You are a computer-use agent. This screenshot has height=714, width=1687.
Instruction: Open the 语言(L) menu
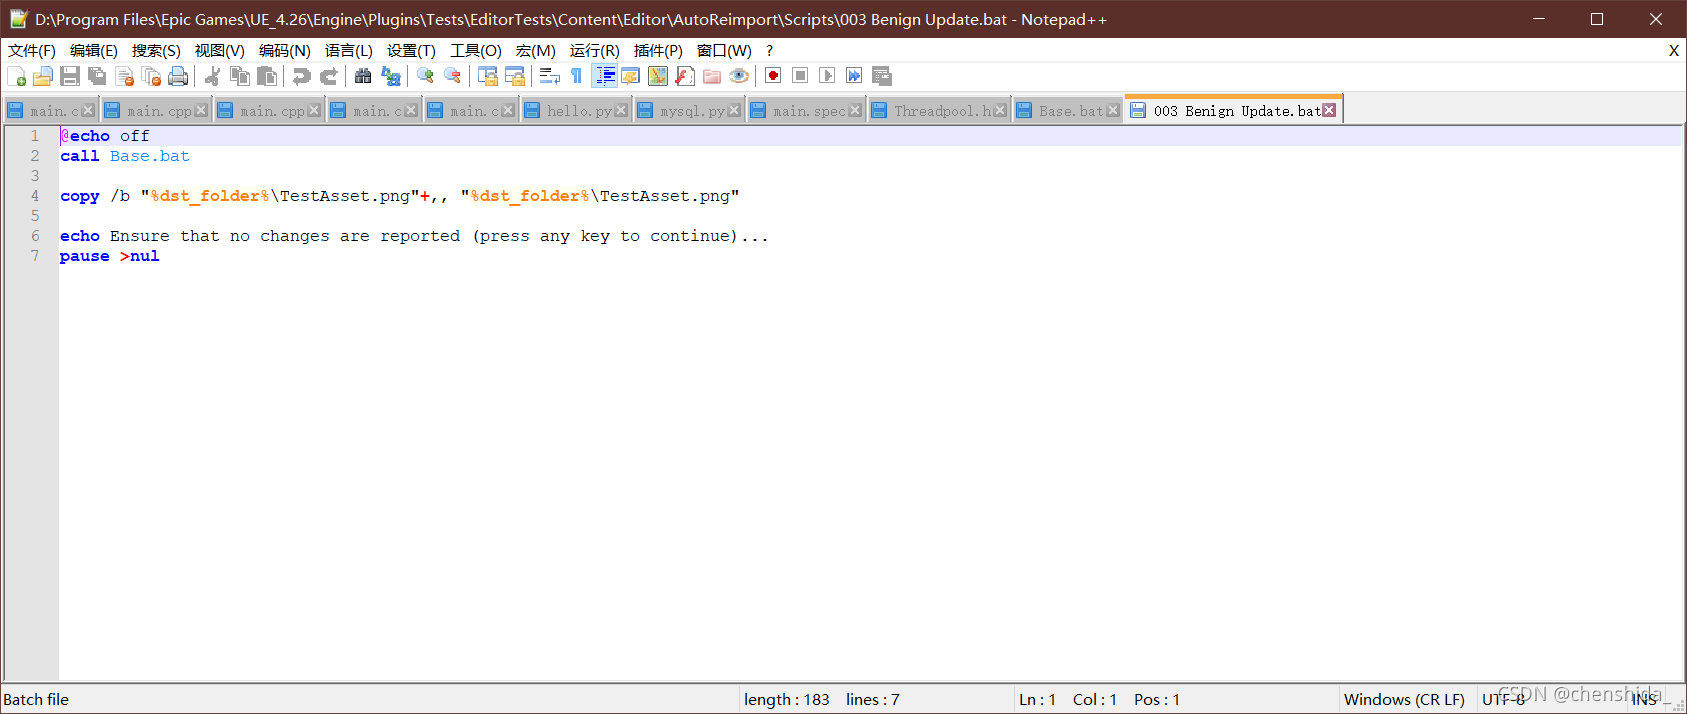coord(349,50)
